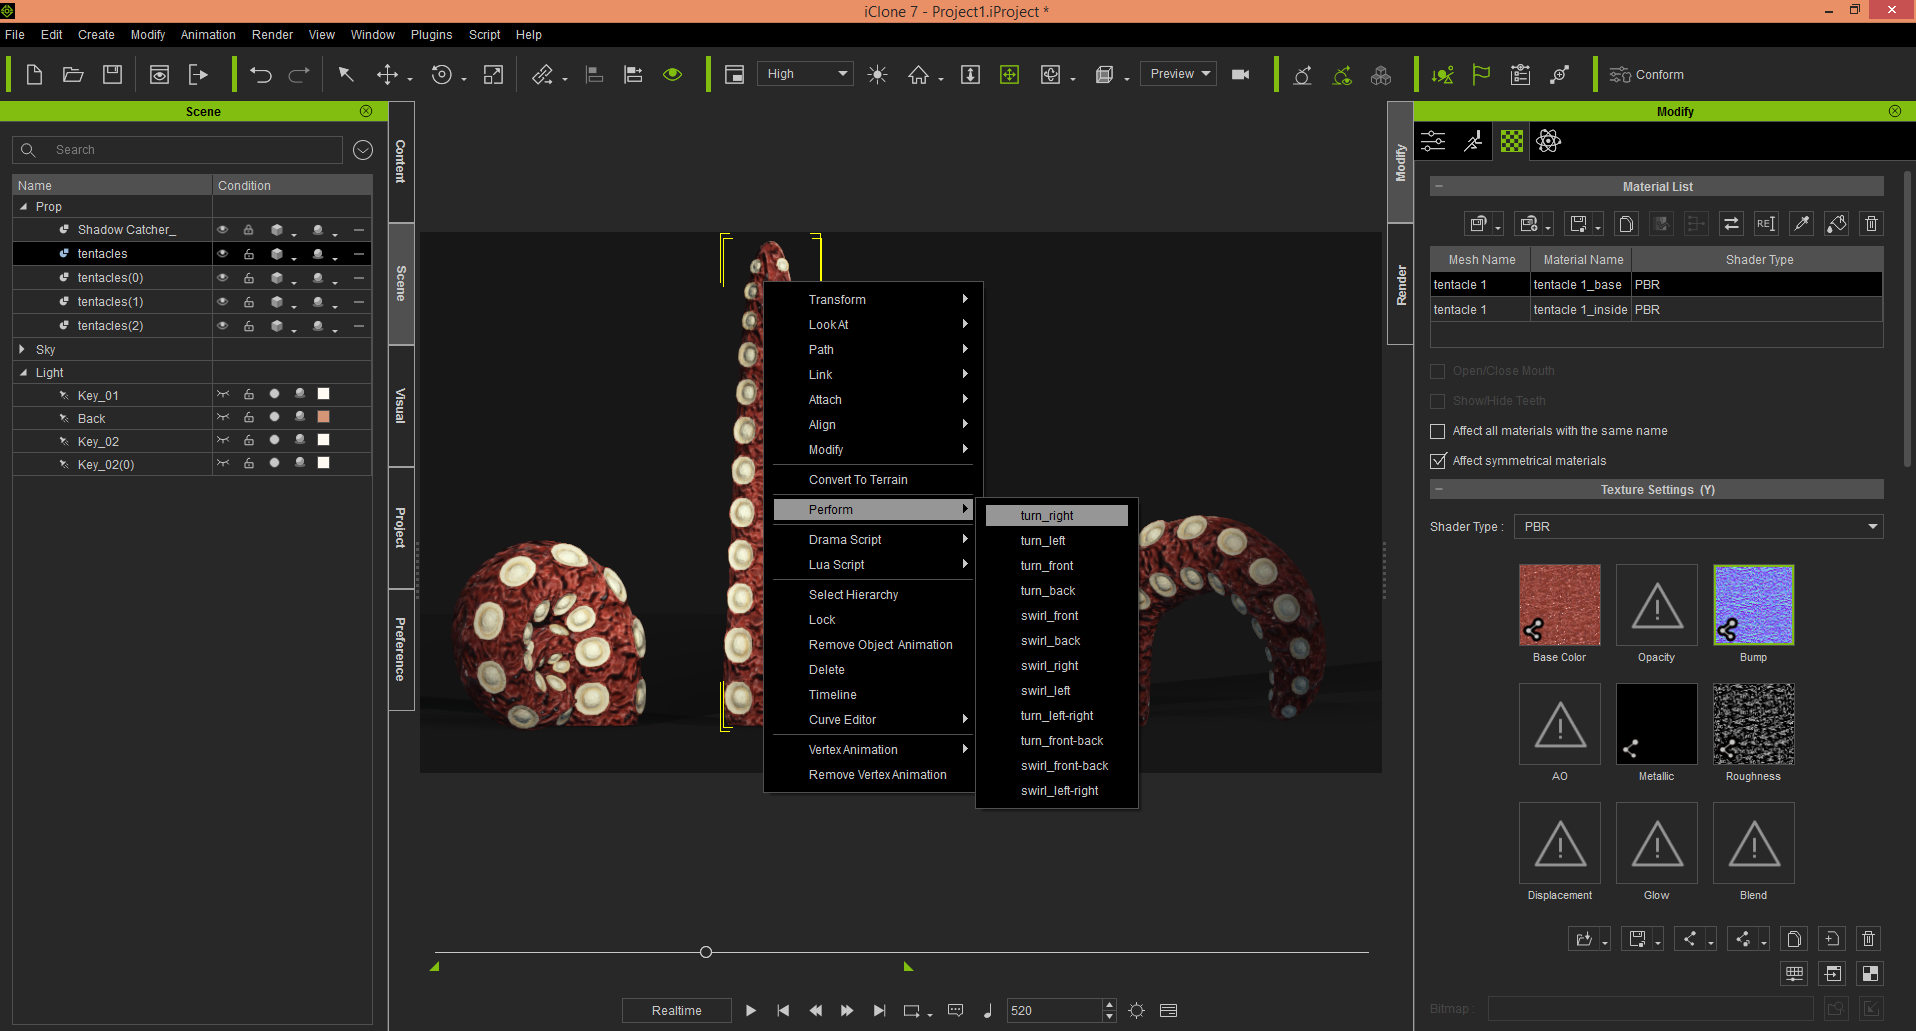Click the Back light color swatch
Image resolution: width=1916 pixels, height=1031 pixels.
coord(323,417)
